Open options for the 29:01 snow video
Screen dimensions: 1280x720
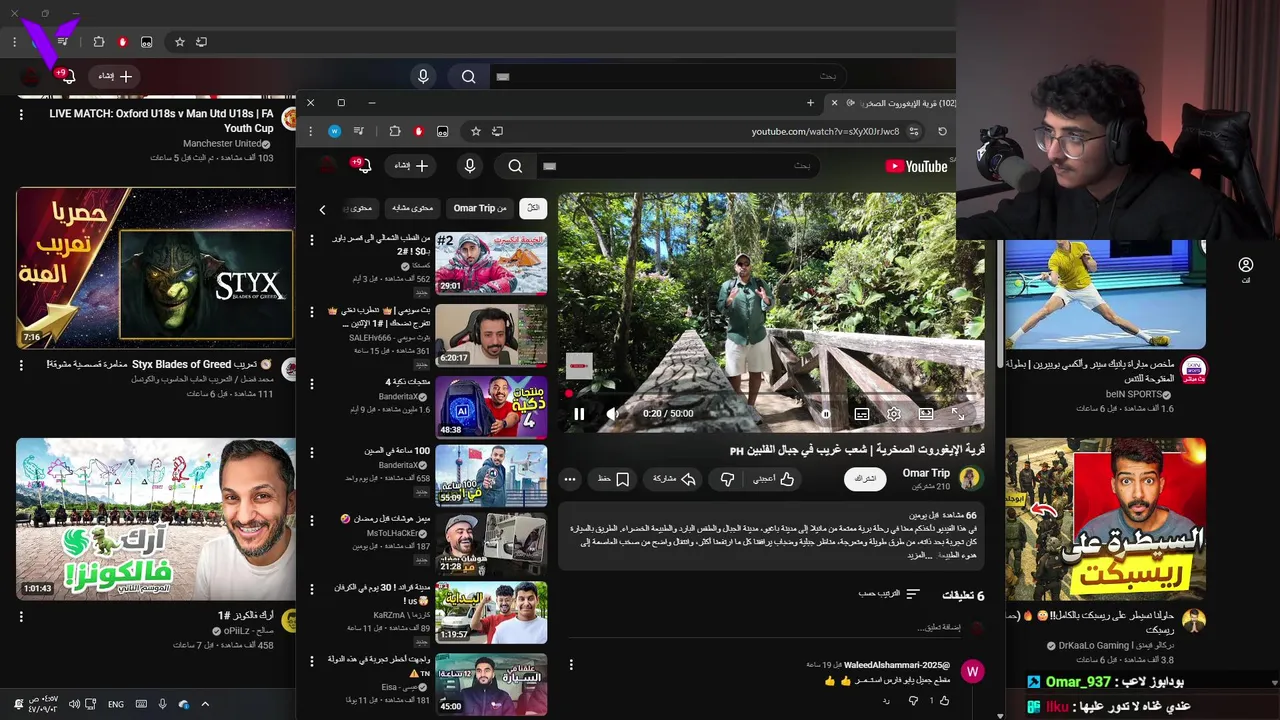pos(312,240)
